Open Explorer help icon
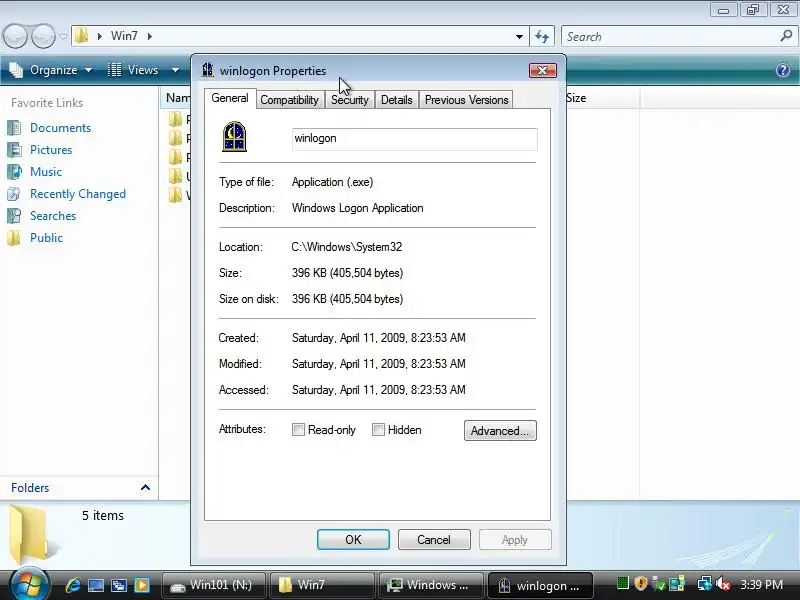800x600 pixels. pos(783,70)
